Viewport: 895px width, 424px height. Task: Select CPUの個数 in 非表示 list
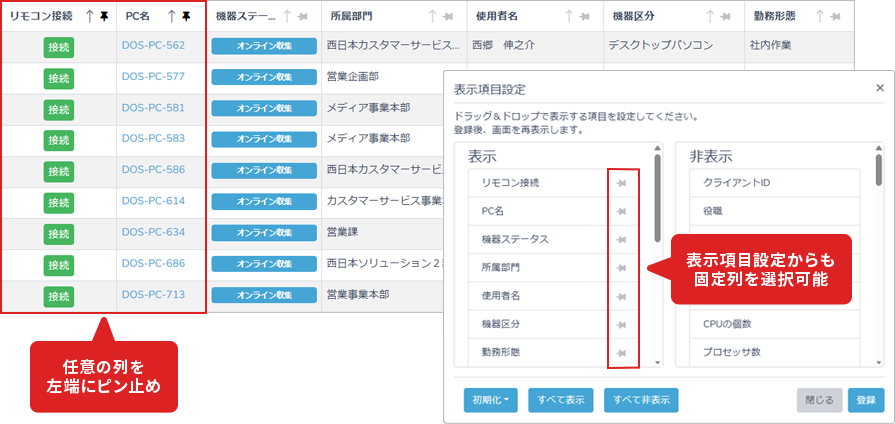(774, 324)
